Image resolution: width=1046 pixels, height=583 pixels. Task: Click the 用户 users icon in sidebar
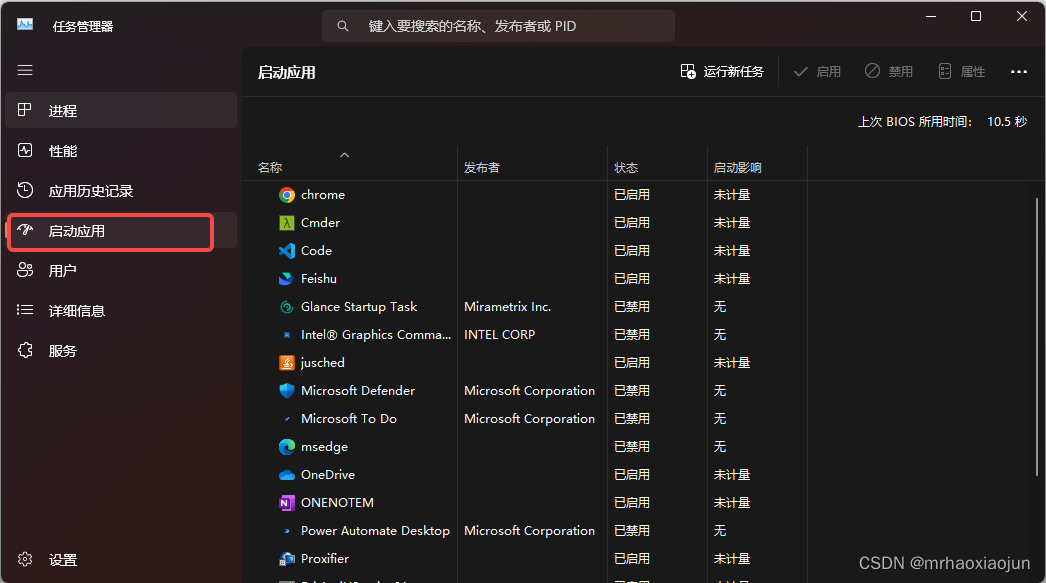[x=25, y=270]
